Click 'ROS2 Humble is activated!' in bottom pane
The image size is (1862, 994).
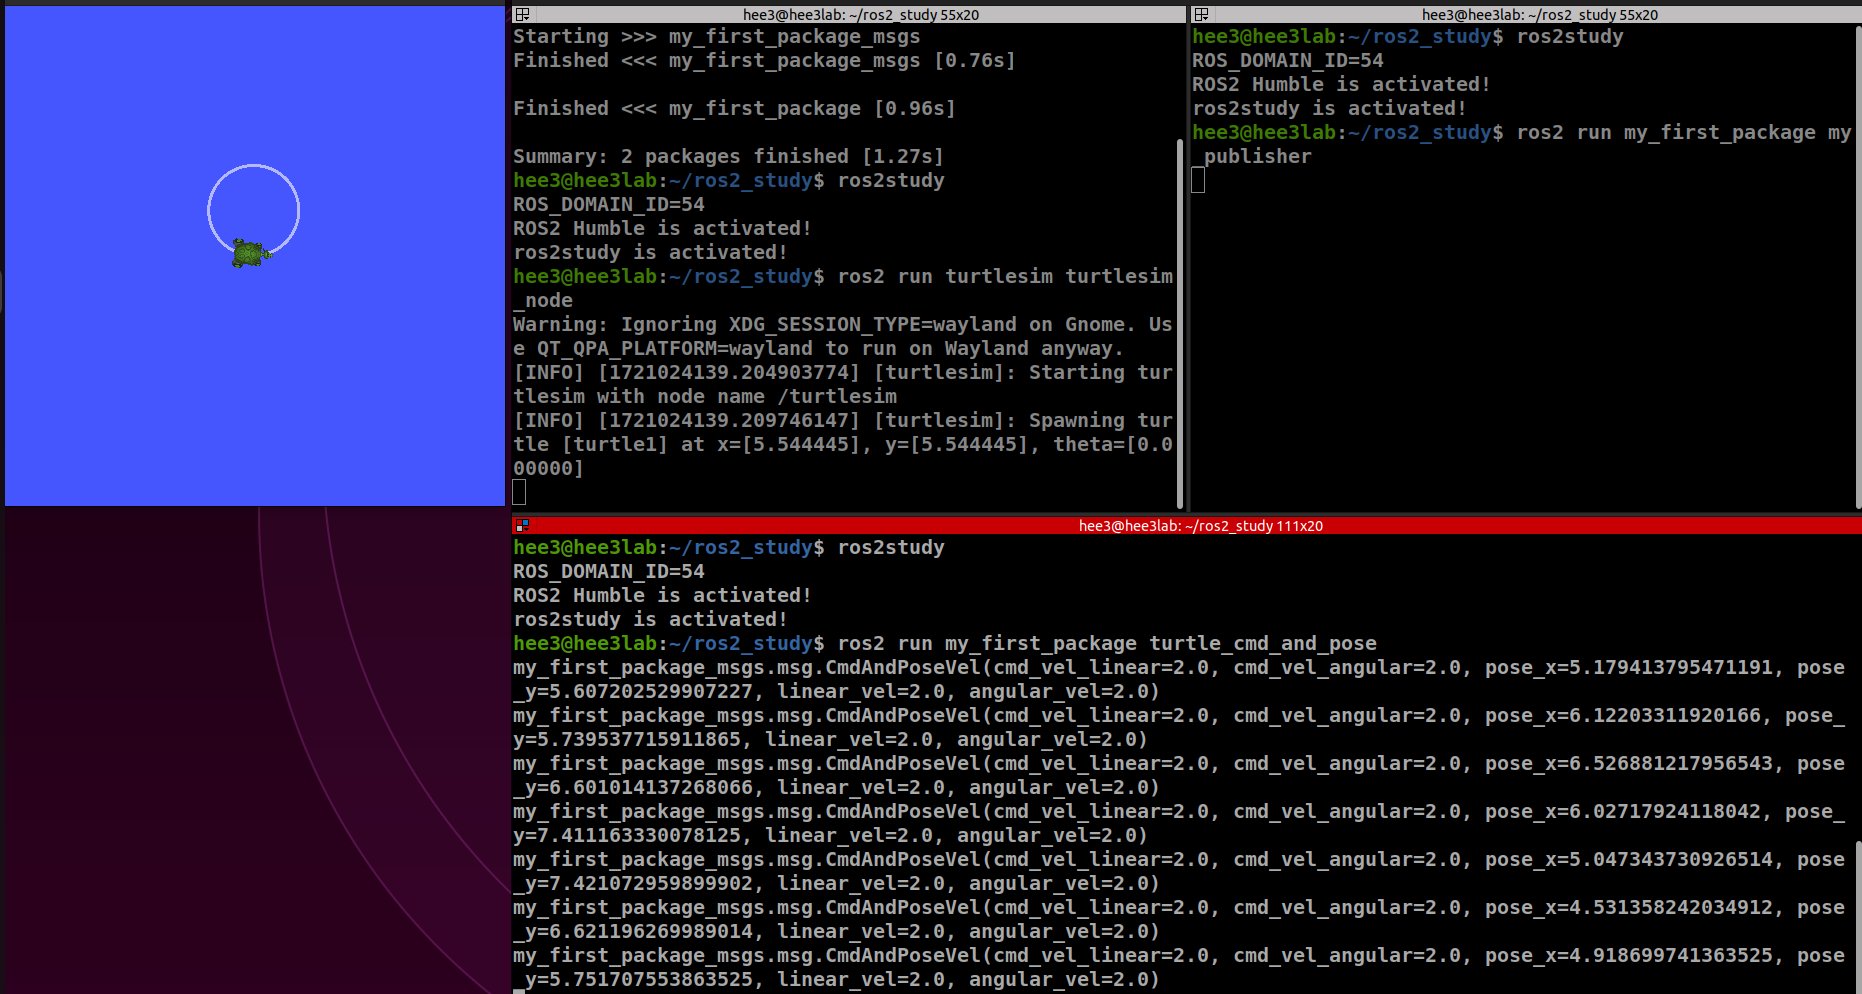662,595
